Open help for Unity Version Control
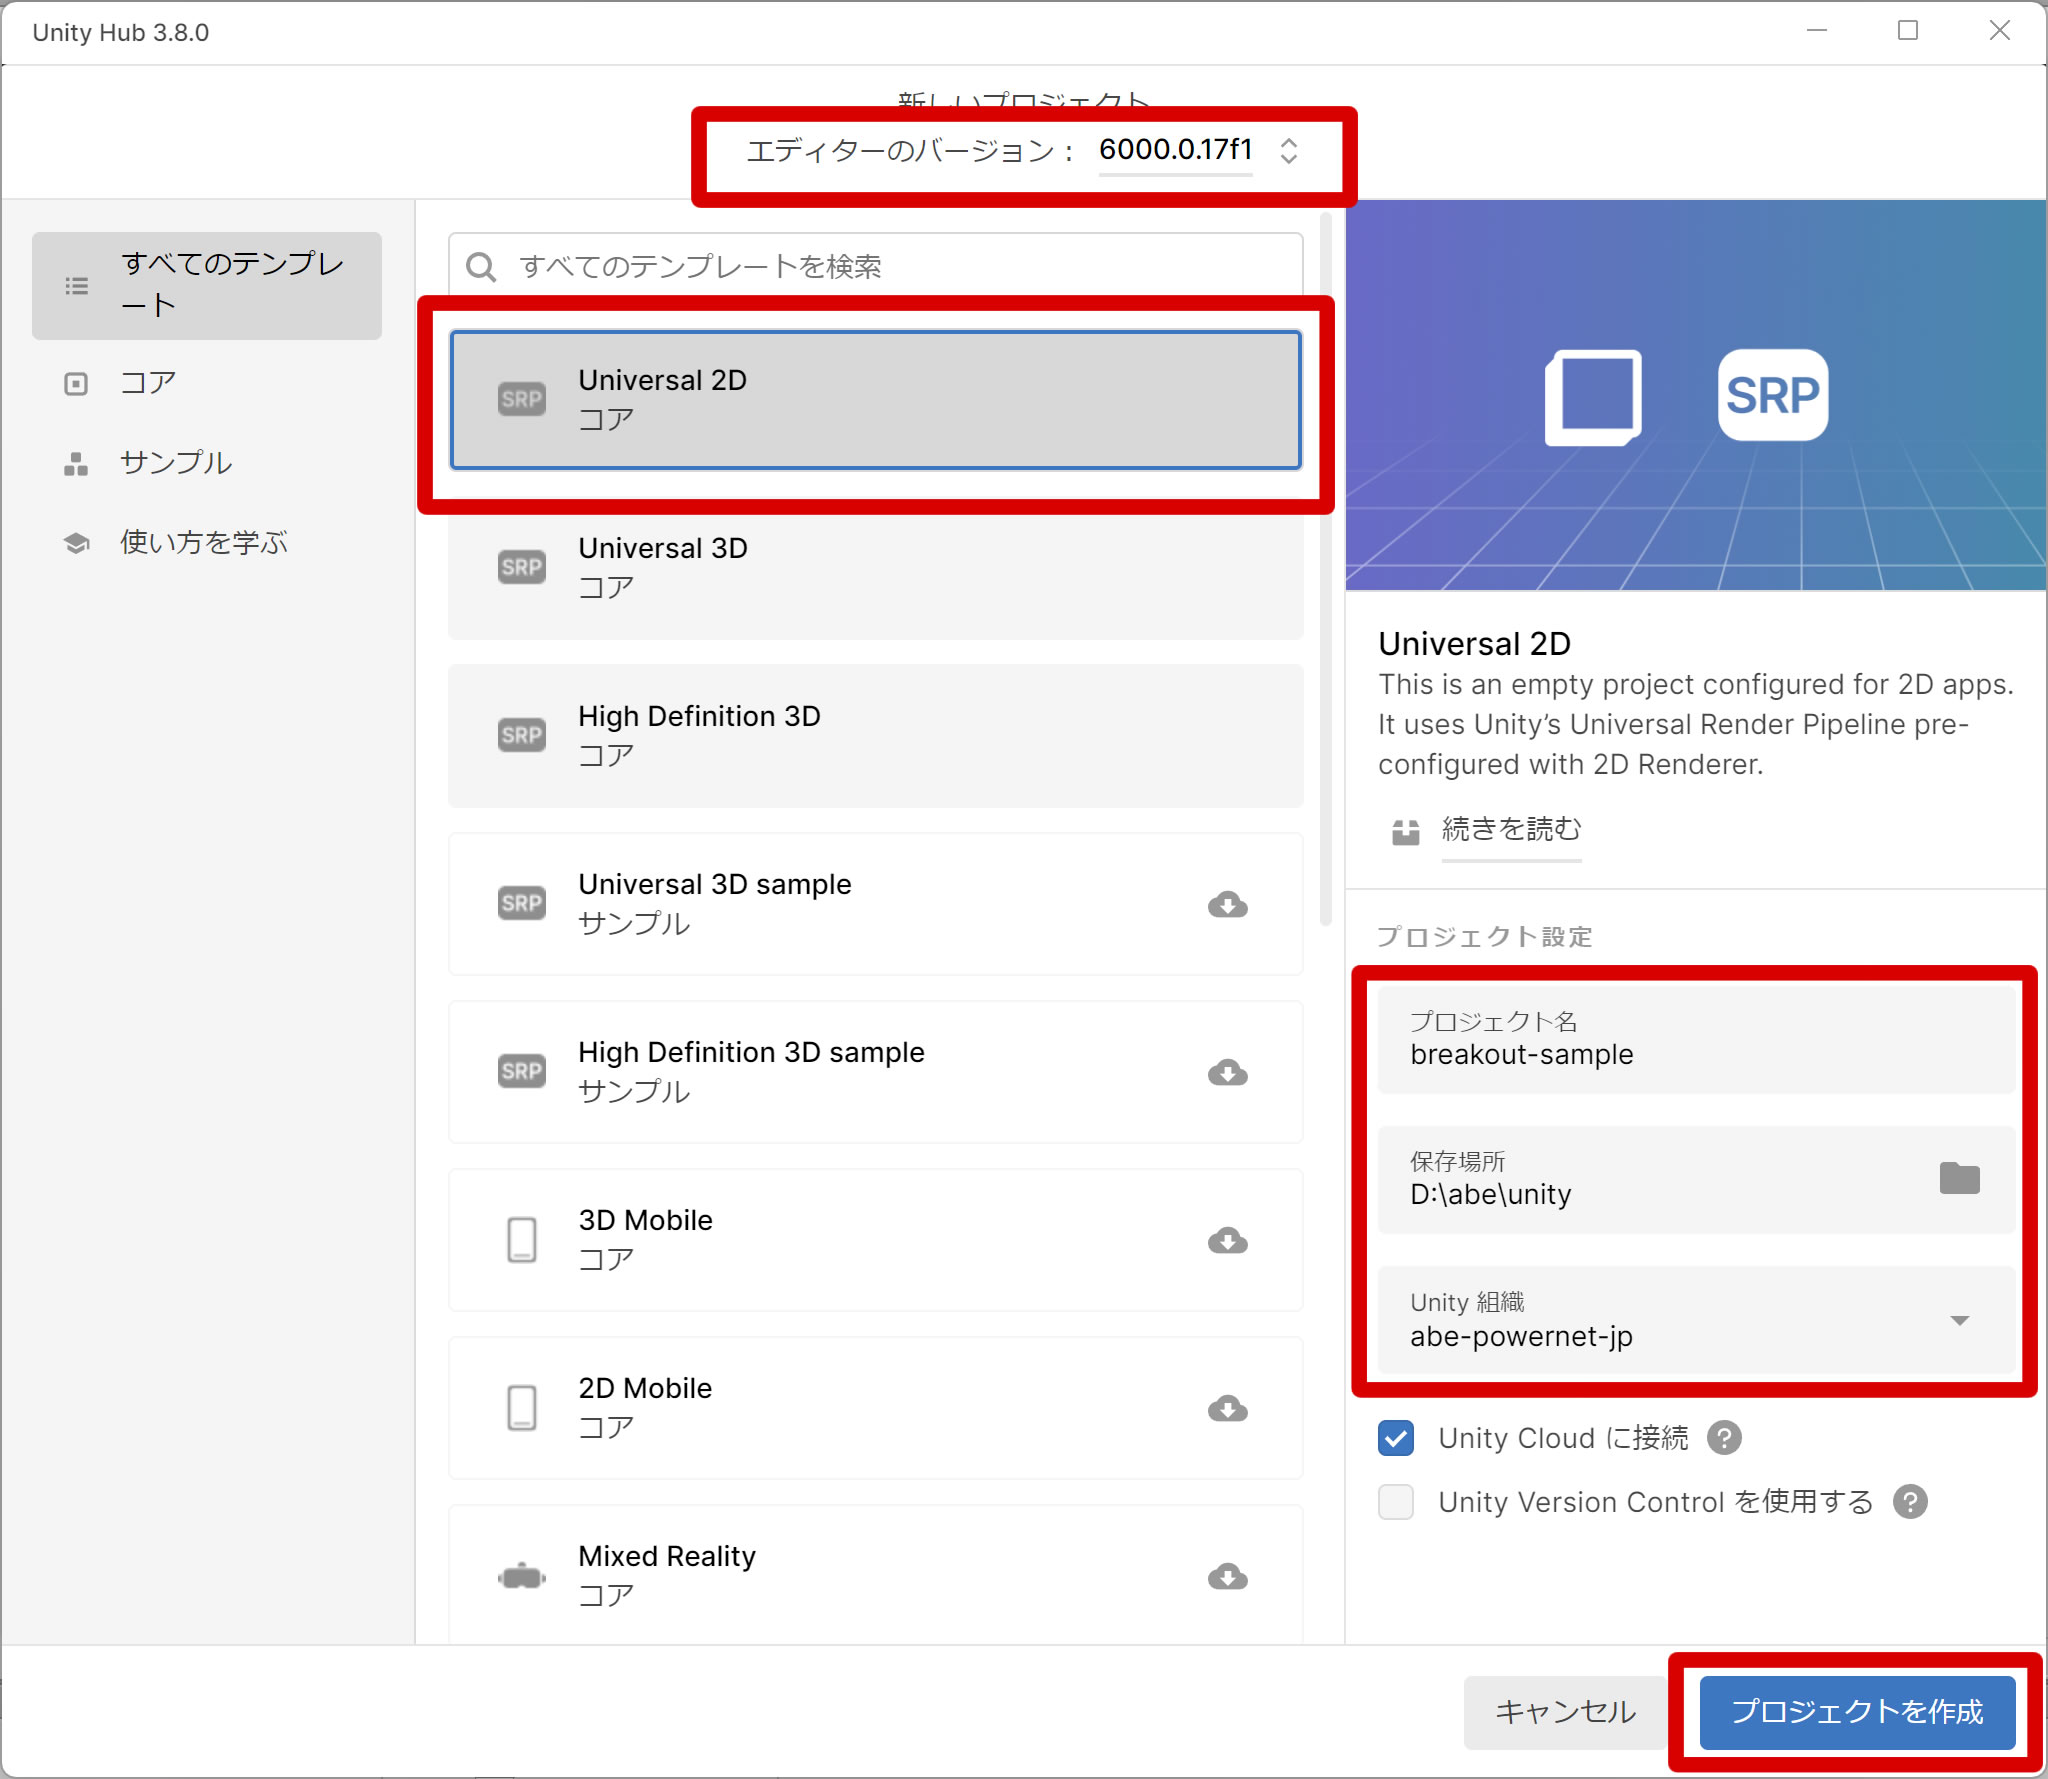The height and width of the screenshot is (1779, 2048). (x=1910, y=1502)
